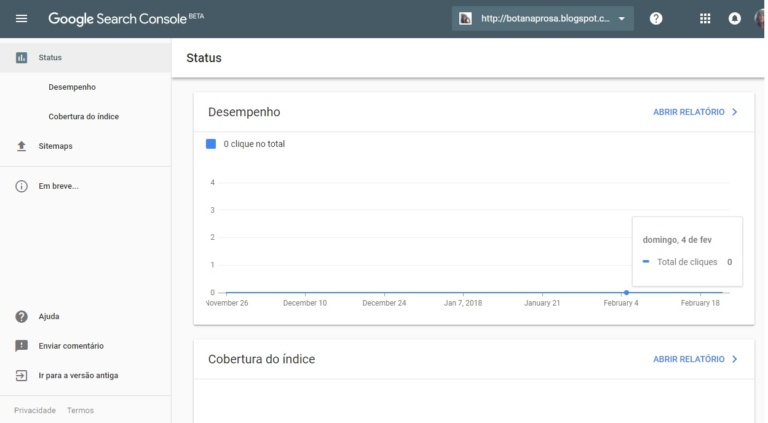Screen dimensions: 768x423
Task: Click the Sitemaps upload icon
Action: 21,146
